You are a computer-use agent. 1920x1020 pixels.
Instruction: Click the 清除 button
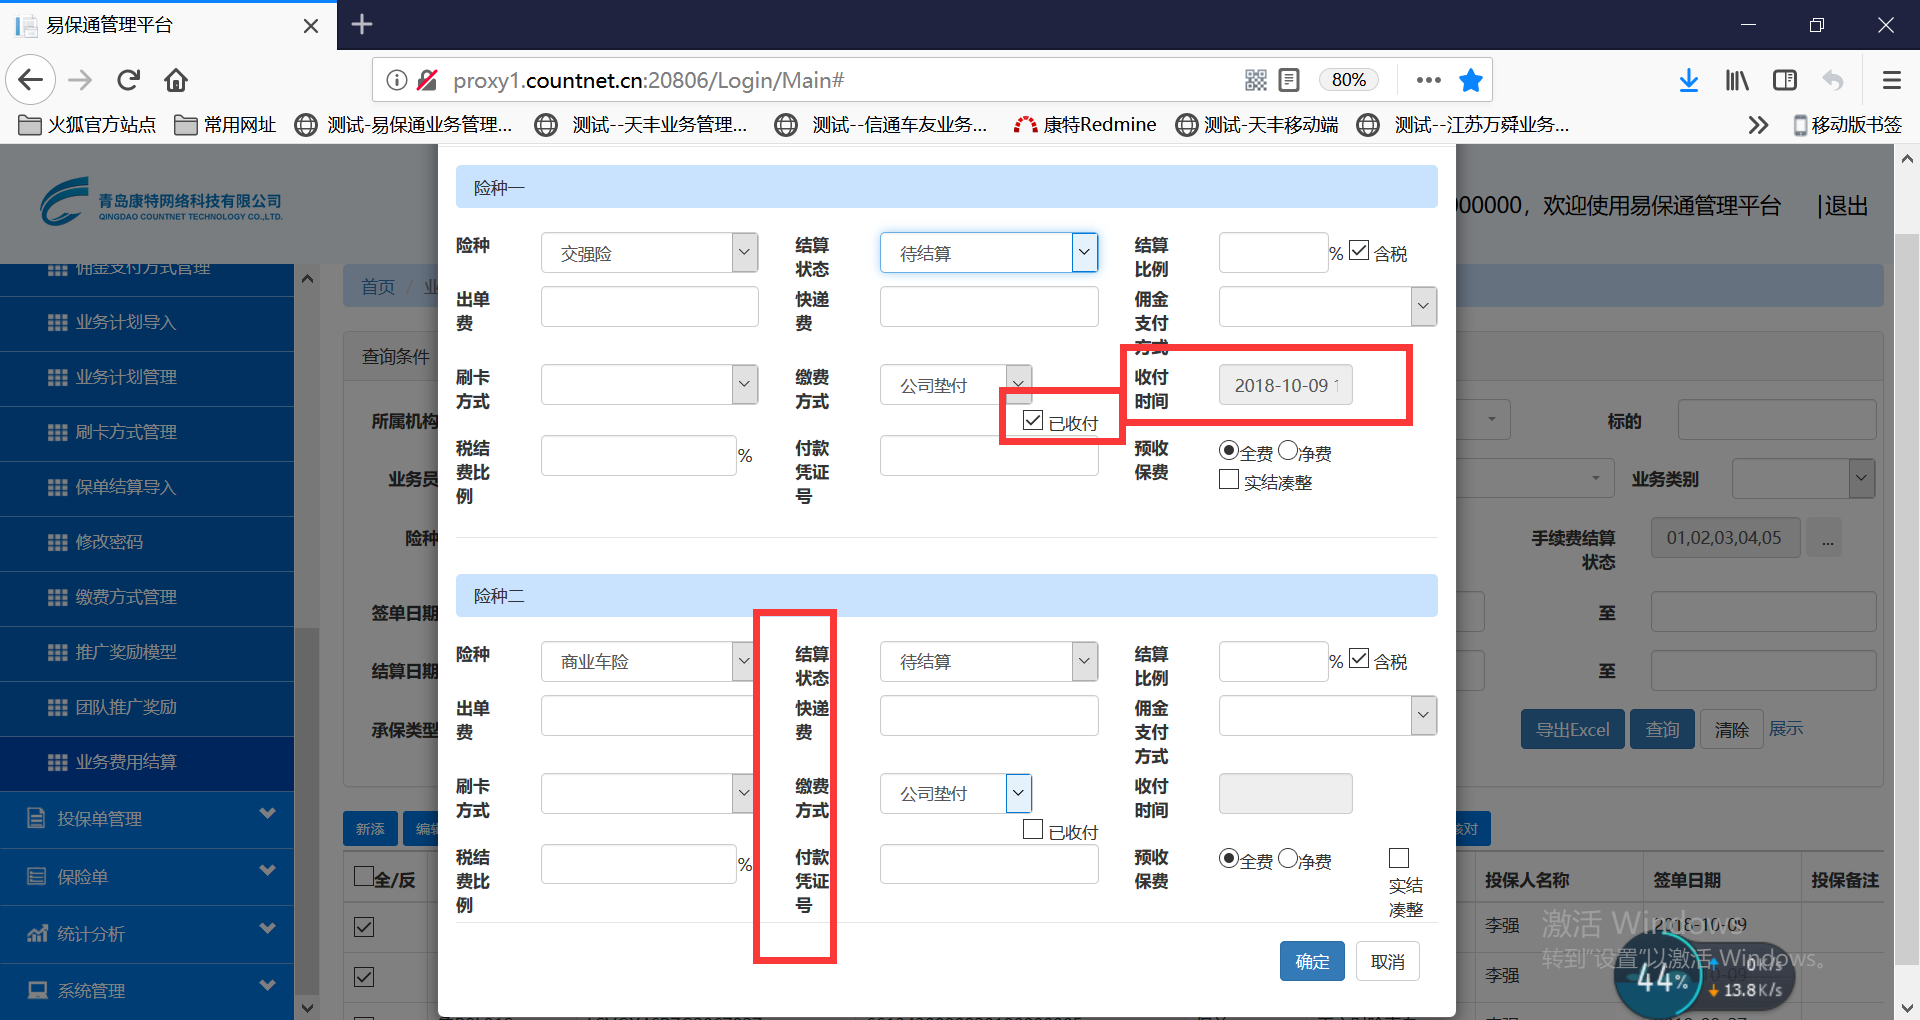point(1732,730)
